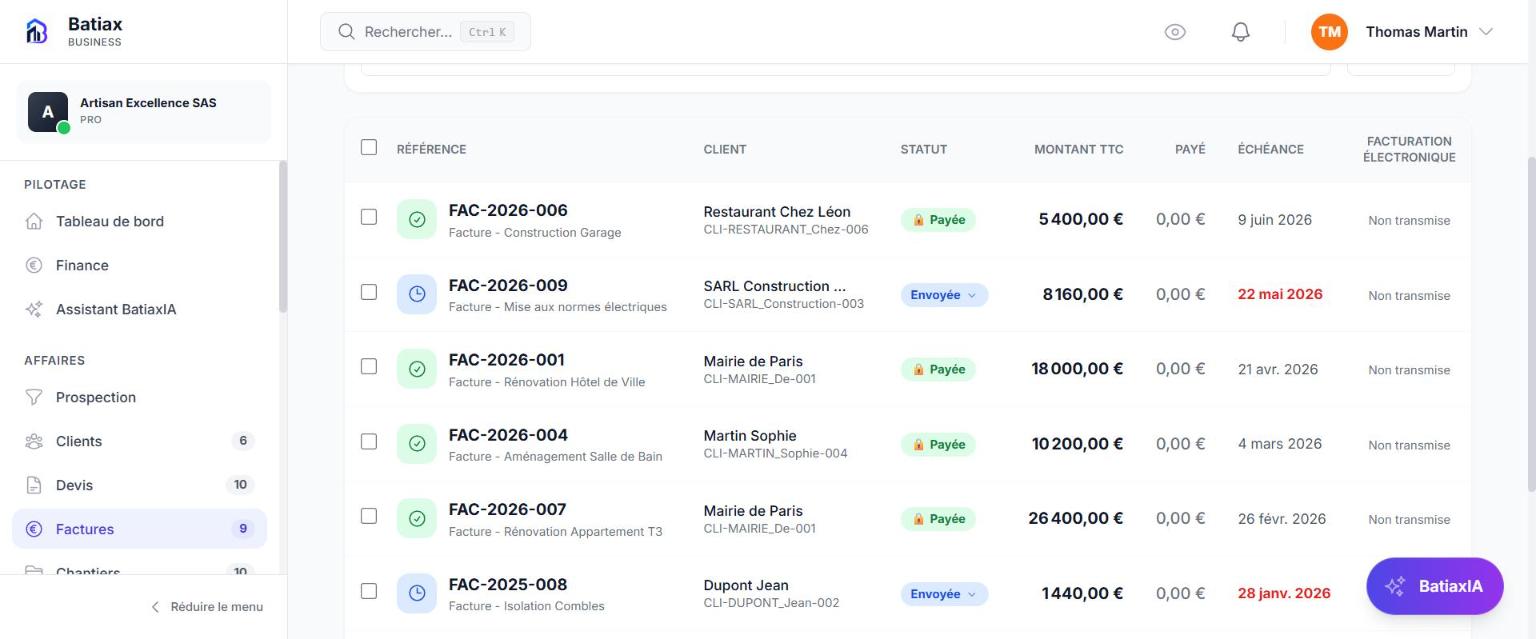Tick the select-all checkbox in table header
This screenshot has height=639, width=1536.
369,147
